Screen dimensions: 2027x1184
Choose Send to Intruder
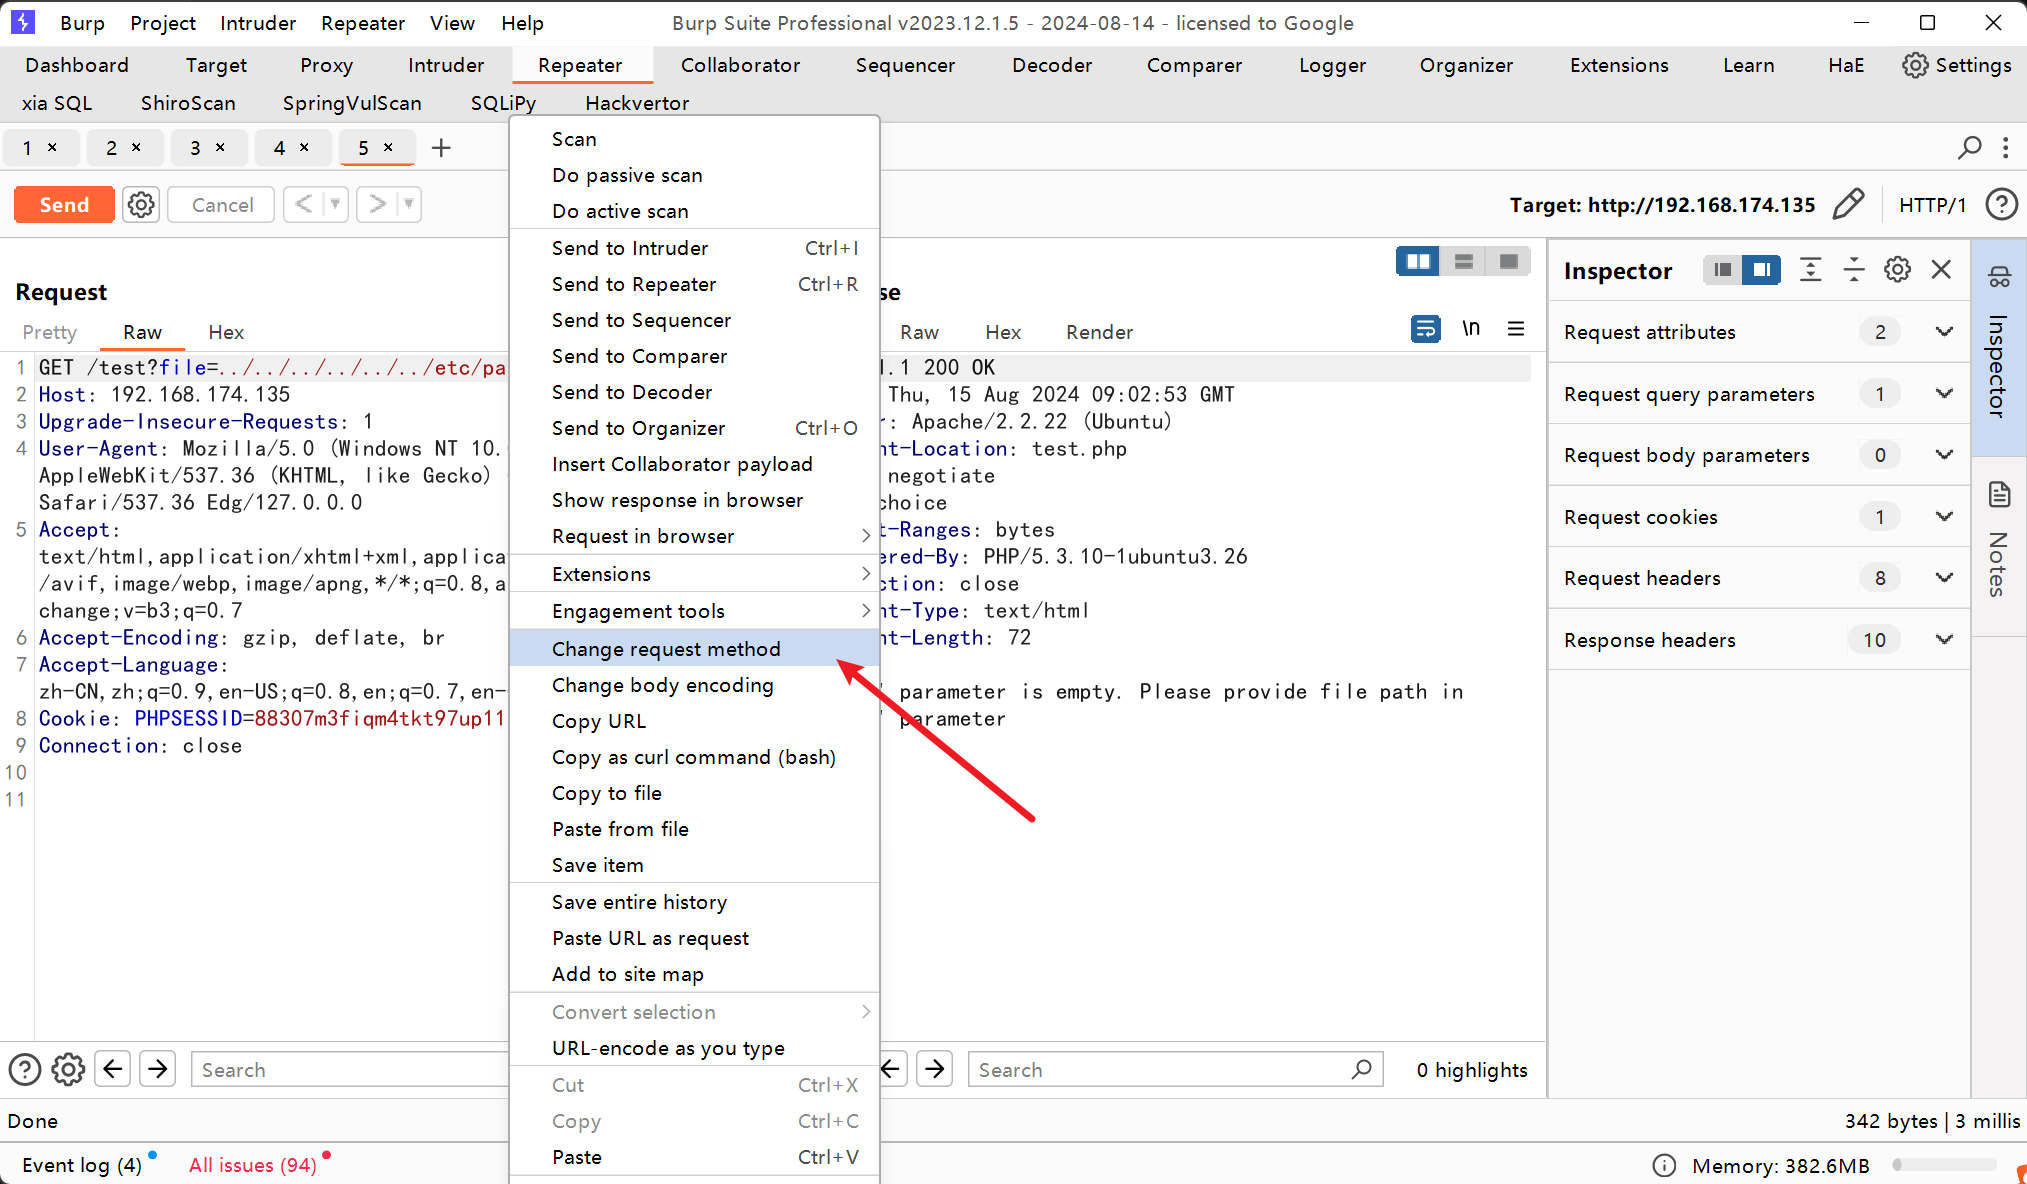(694, 248)
